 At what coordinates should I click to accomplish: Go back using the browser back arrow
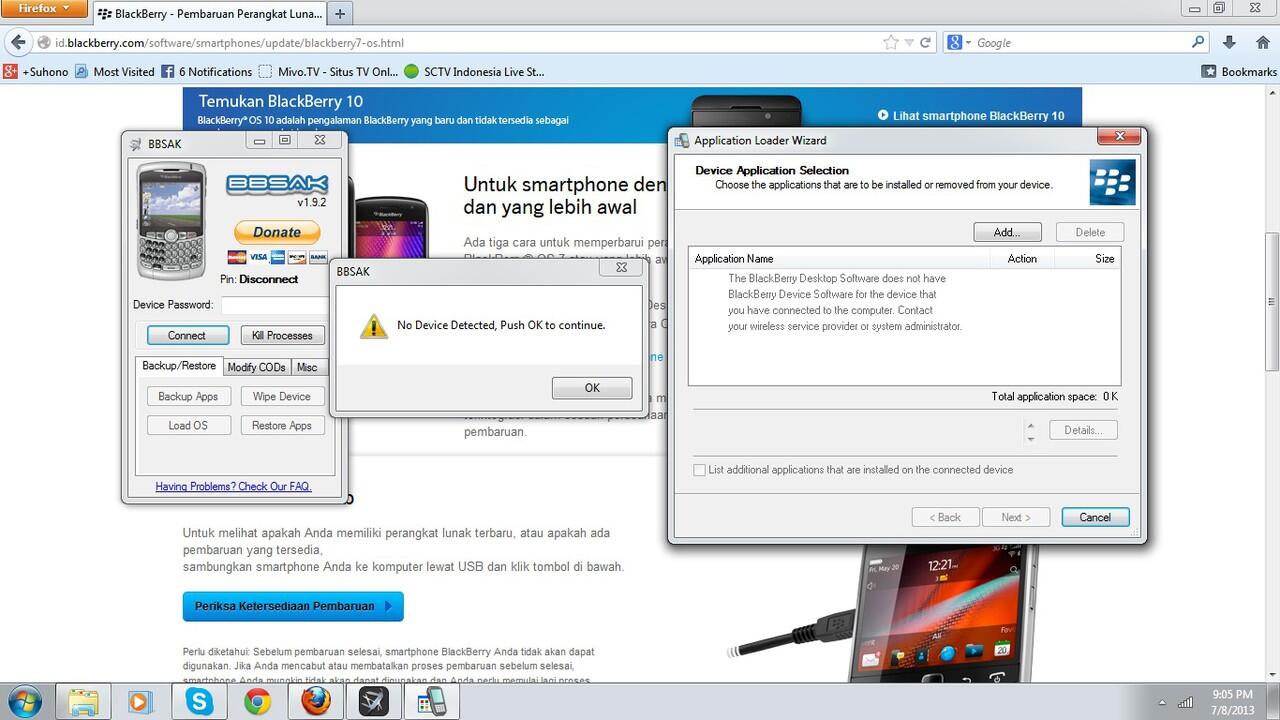17,43
